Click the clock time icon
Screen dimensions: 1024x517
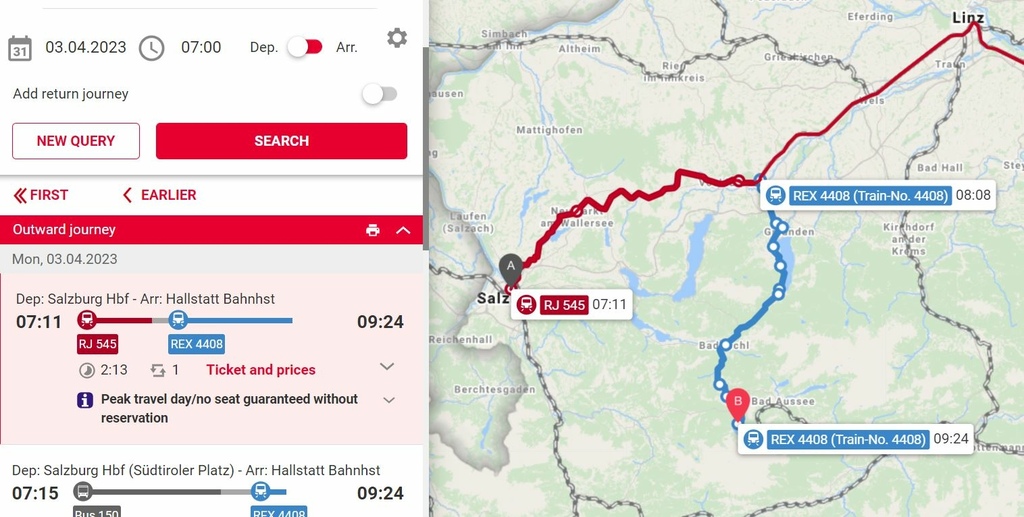coord(152,48)
